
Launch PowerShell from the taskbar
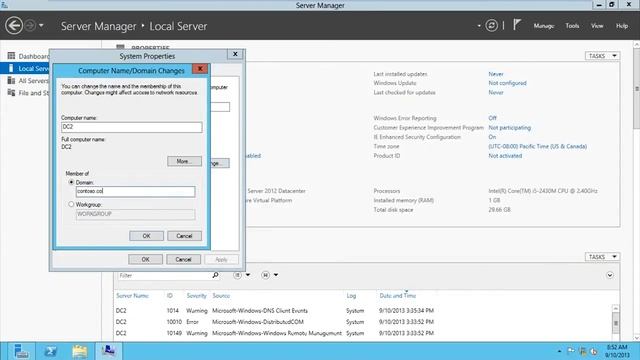(x=51, y=351)
